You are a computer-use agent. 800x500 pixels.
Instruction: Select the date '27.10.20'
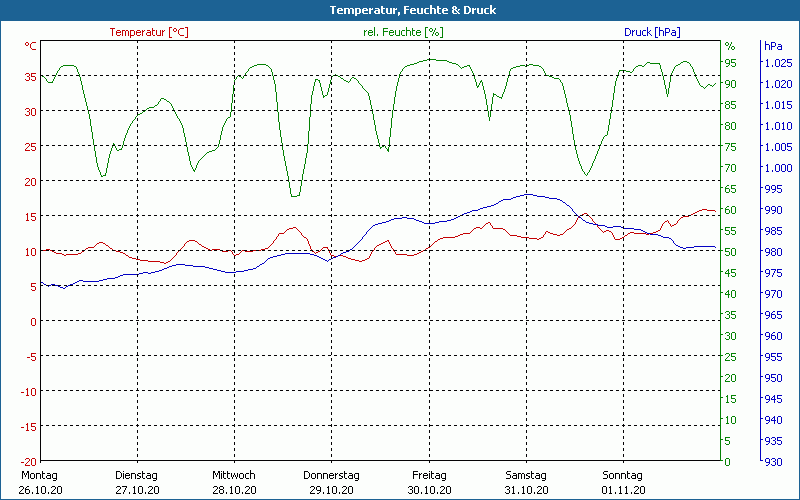point(137,490)
